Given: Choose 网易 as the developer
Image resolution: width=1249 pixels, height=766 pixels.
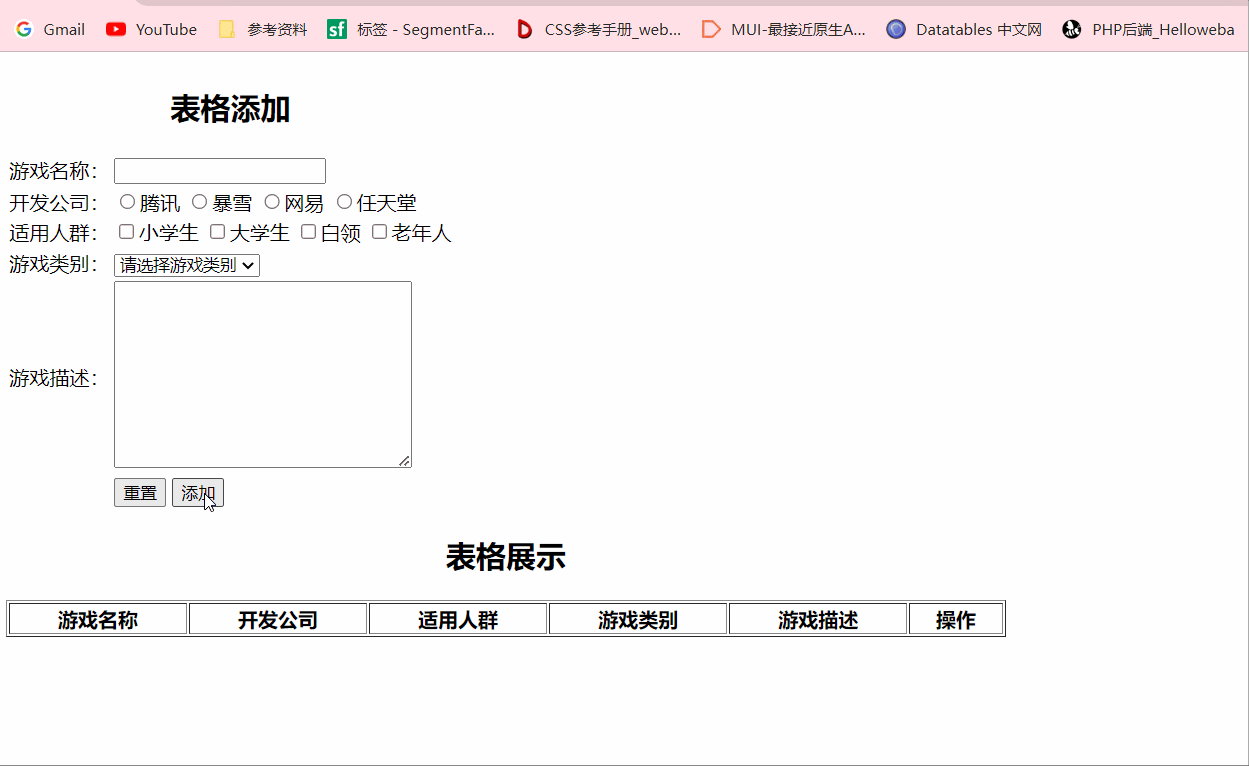Looking at the screenshot, I should point(272,202).
